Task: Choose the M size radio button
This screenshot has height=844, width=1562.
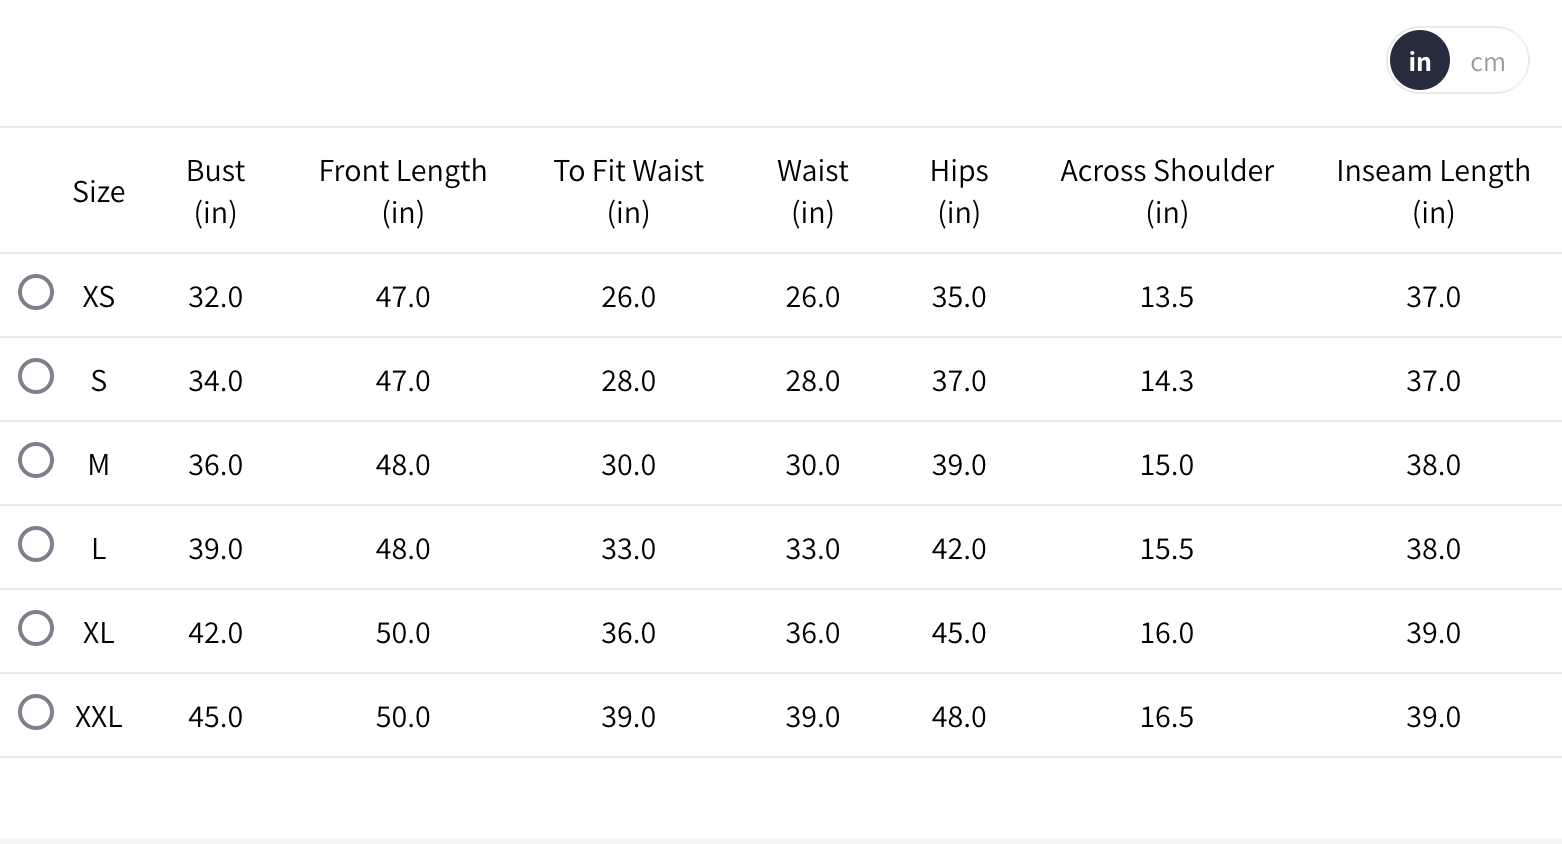Action: [36, 460]
